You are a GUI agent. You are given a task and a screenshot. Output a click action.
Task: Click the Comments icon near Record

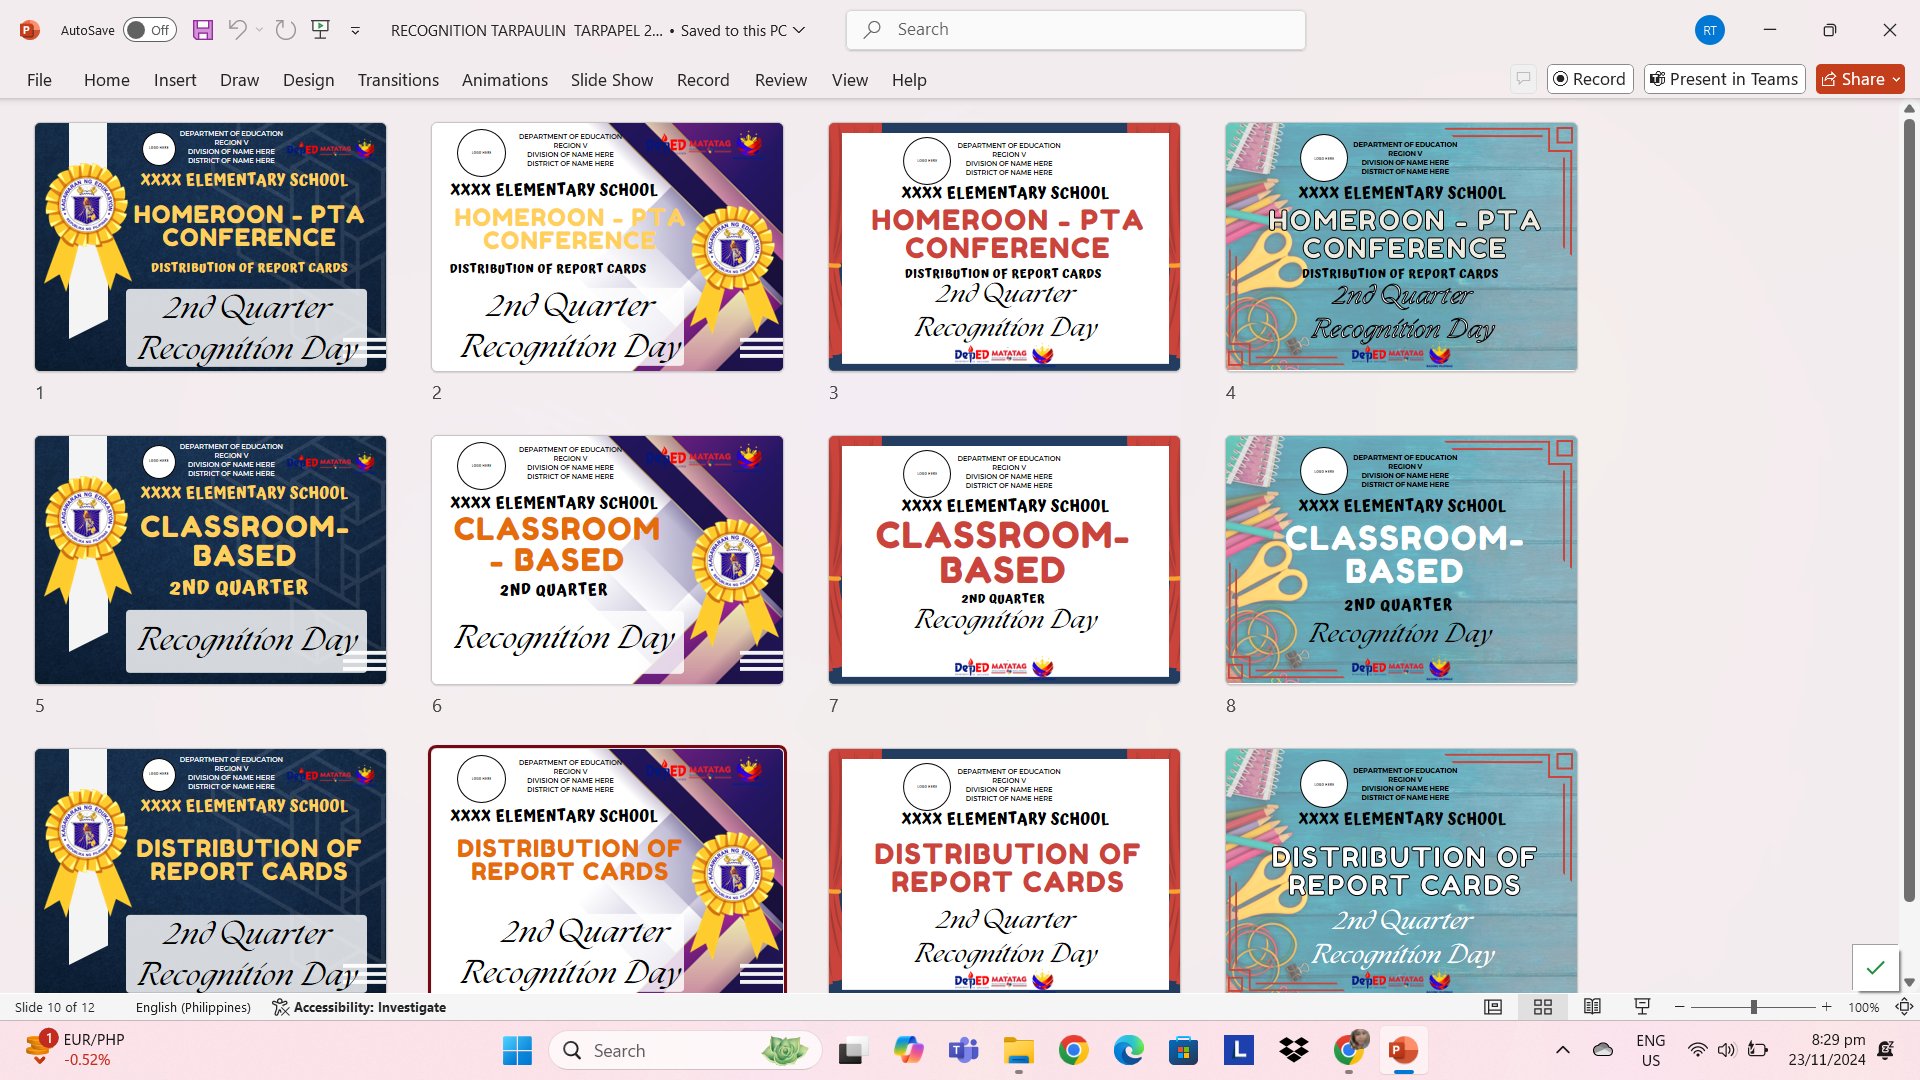click(x=1523, y=79)
